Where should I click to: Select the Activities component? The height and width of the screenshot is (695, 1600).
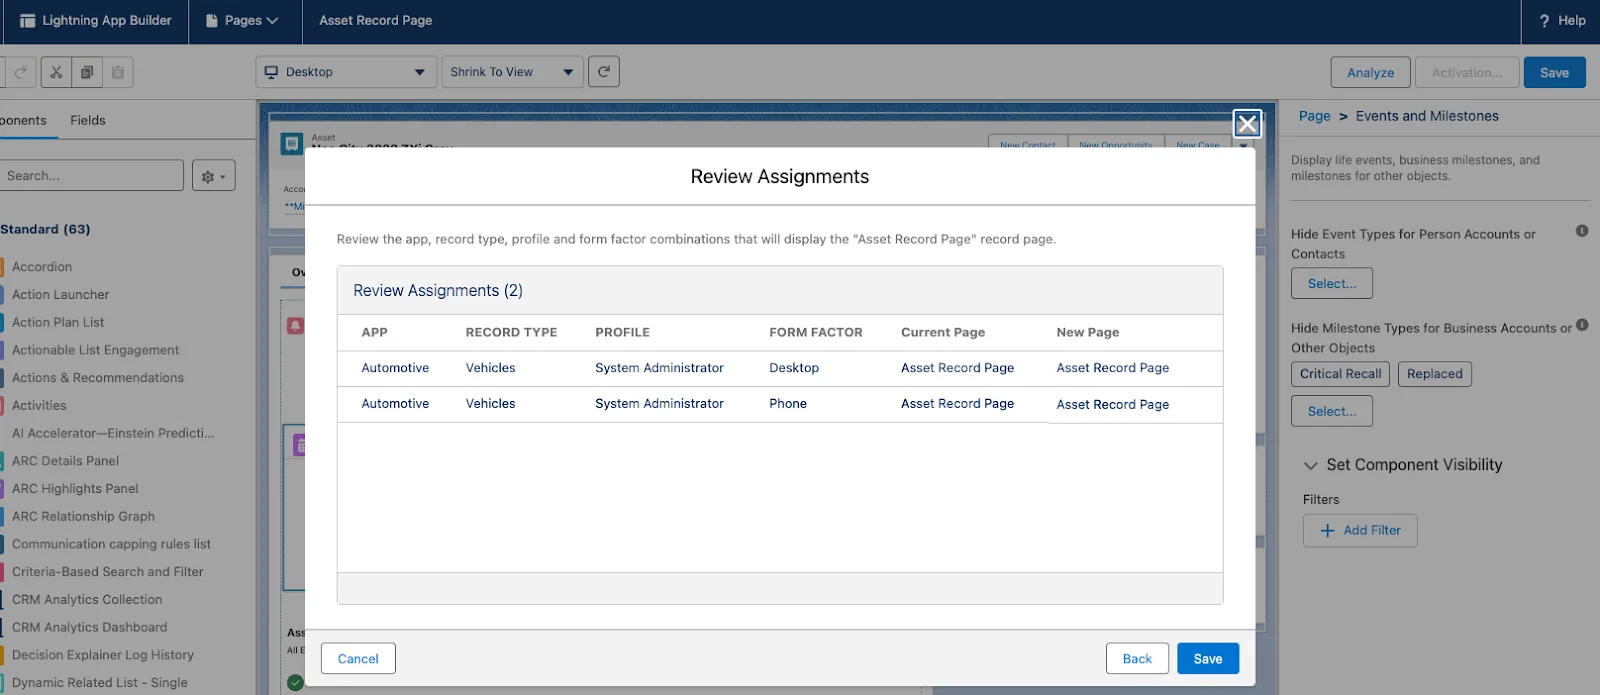click(39, 406)
